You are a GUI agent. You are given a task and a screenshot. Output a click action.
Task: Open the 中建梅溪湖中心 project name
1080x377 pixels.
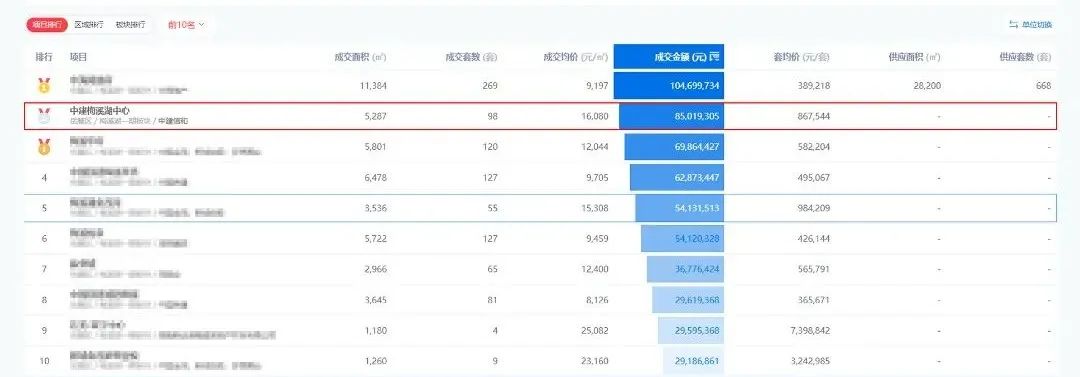100,110
